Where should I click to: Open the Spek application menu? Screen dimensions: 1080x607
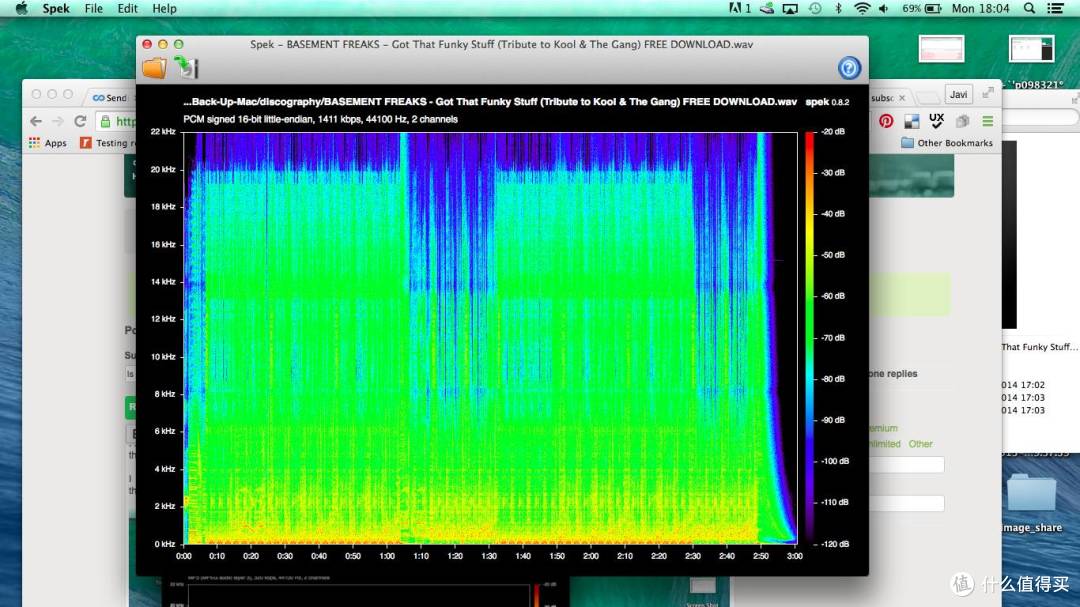56,8
